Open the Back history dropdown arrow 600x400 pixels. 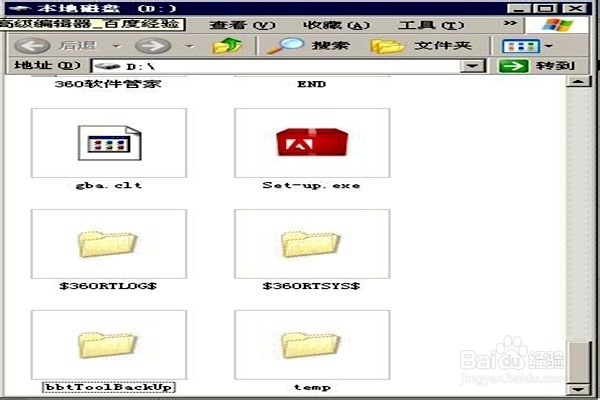pyautogui.click(x=117, y=46)
